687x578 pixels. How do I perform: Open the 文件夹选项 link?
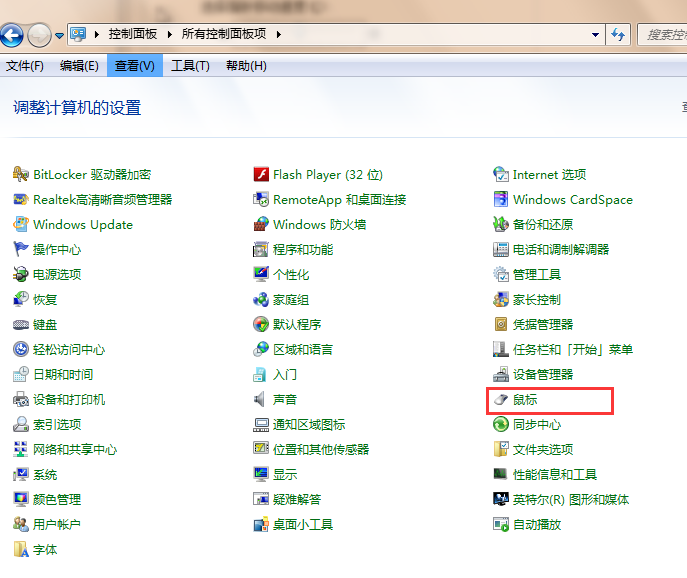coord(543,450)
